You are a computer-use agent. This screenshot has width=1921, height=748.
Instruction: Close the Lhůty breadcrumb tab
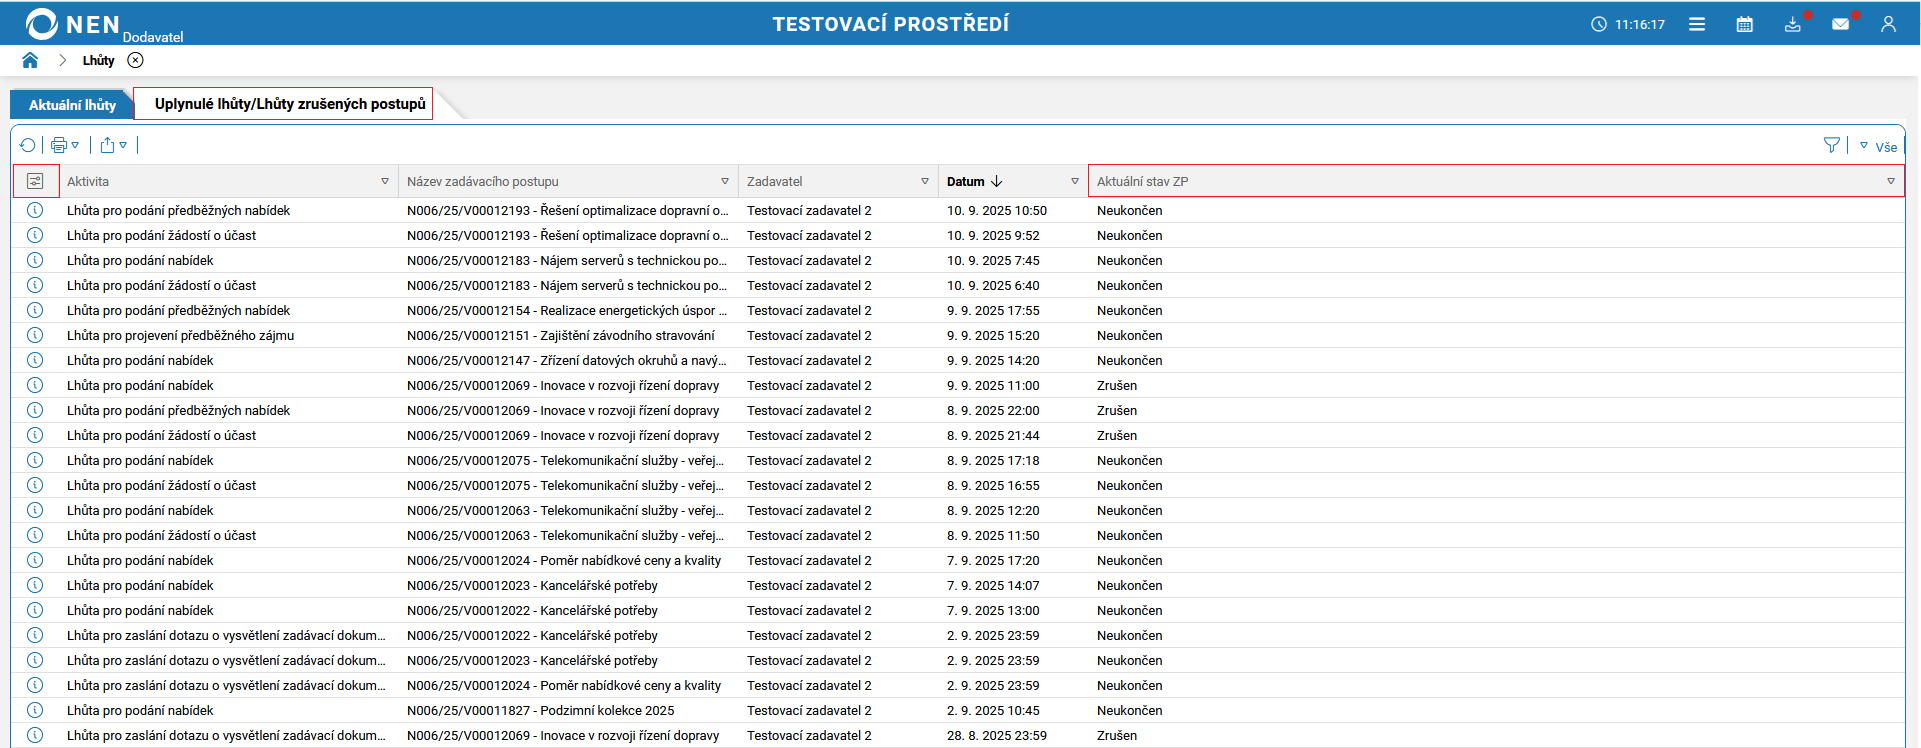(136, 60)
